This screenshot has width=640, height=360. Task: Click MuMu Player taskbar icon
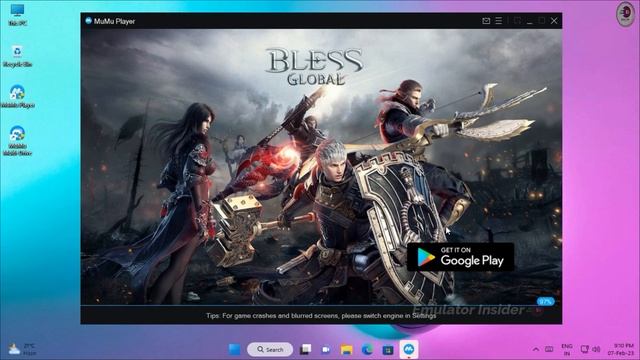point(409,349)
